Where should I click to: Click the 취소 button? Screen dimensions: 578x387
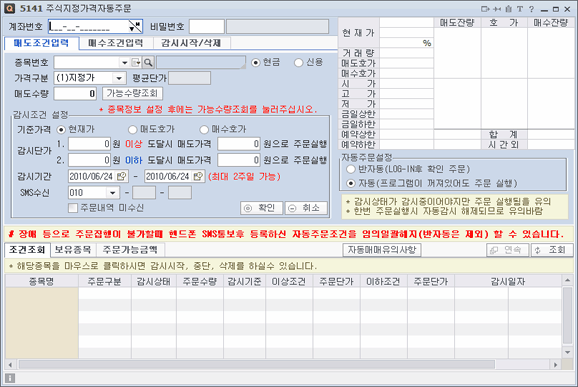tap(306, 208)
